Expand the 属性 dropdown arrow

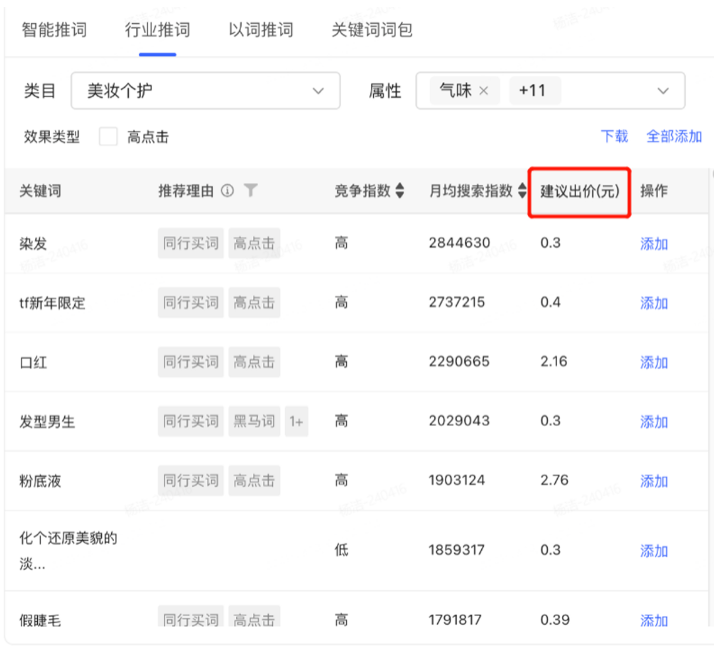coord(663,91)
